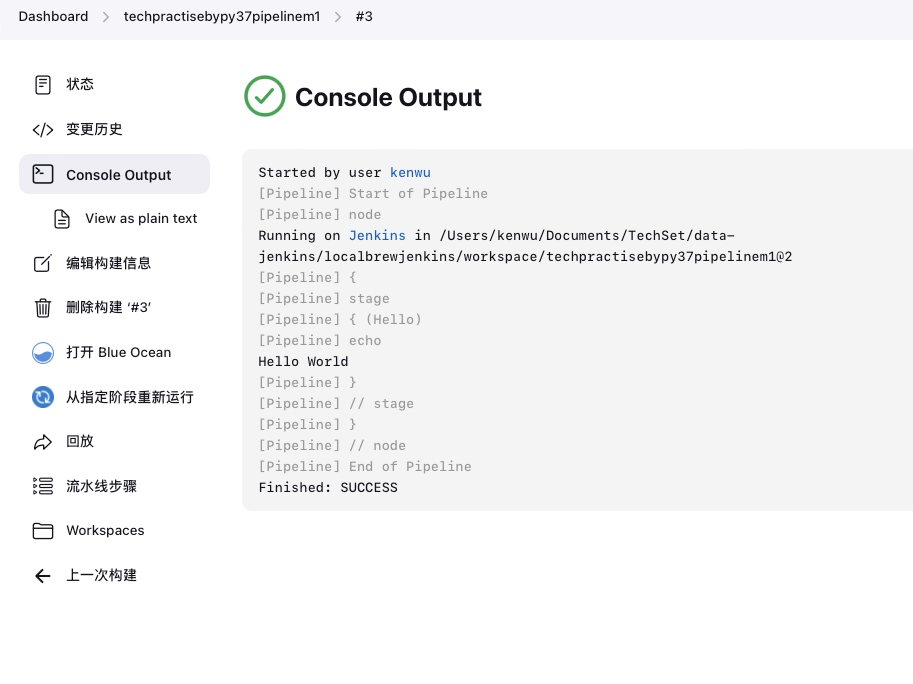Image resolution: width=913 pixels, height=684 pixels.
Task: Click the restart from stage icon
Action: 43,397
